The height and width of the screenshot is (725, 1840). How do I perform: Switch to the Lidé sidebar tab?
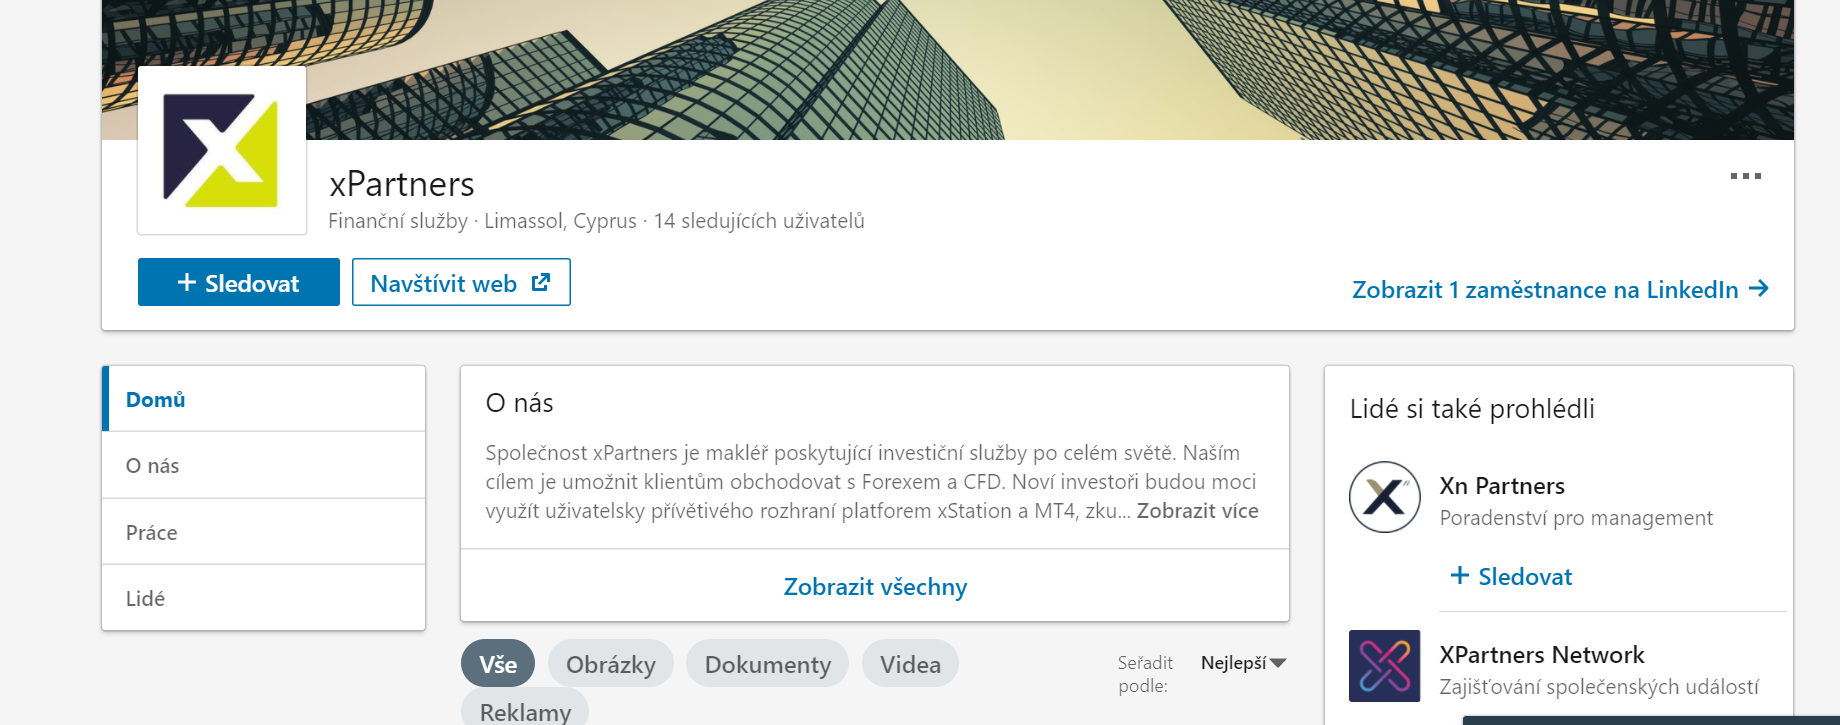[x=146, y=599]
